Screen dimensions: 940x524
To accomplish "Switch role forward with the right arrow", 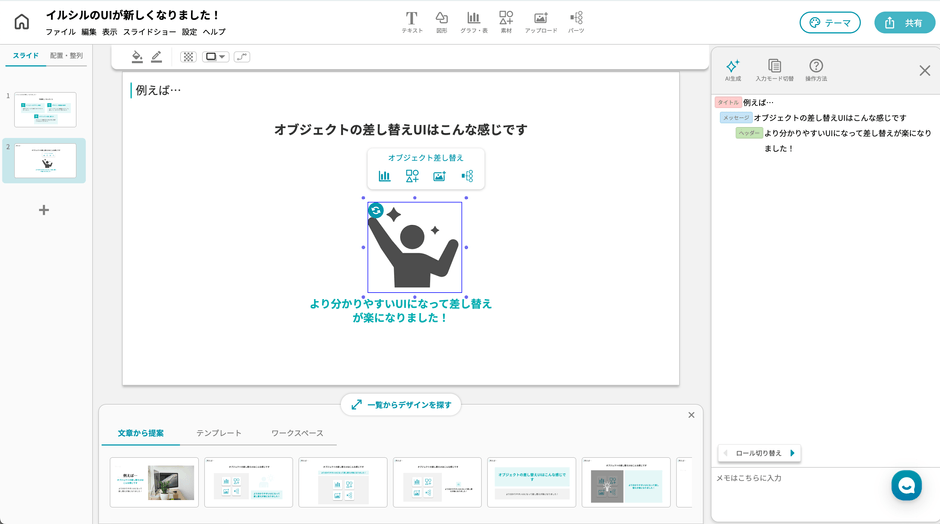I will click(x=793, y=453).
